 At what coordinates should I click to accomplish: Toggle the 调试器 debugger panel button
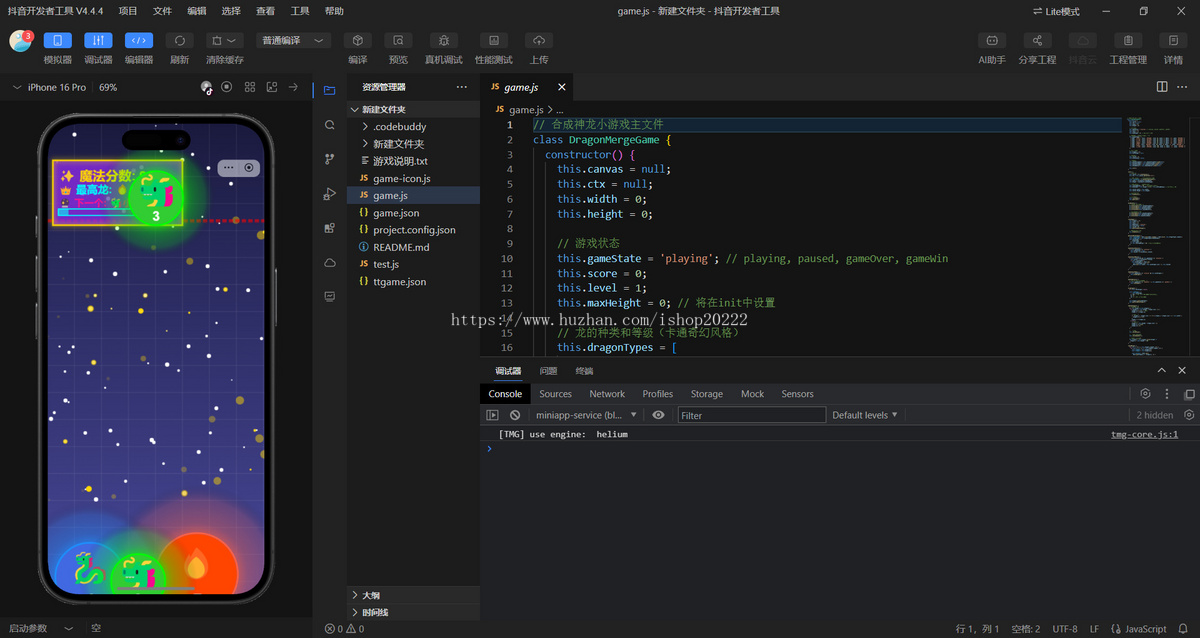98,41
